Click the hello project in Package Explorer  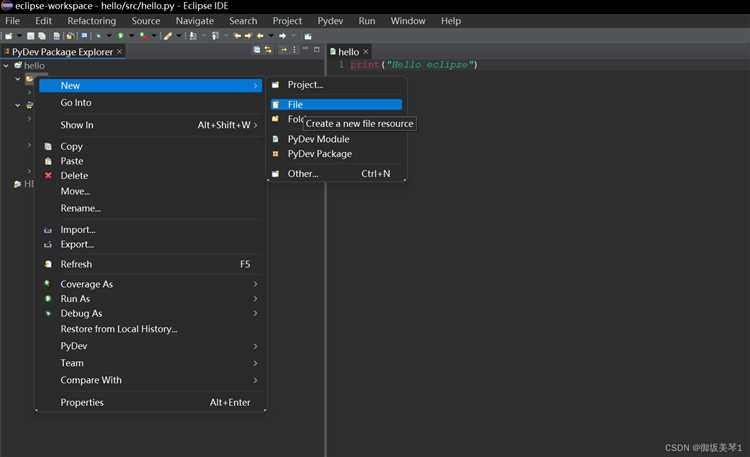point(34,66)
